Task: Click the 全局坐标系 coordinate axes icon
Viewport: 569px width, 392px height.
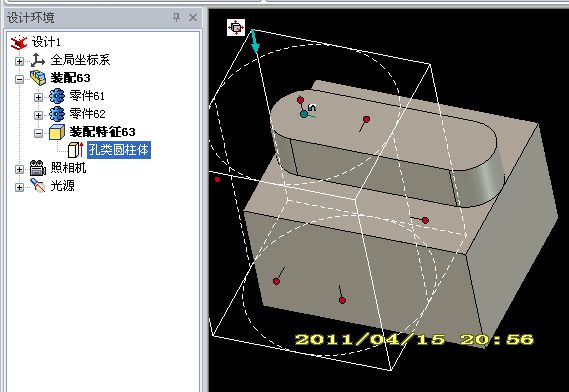Action: pos(38,60)
